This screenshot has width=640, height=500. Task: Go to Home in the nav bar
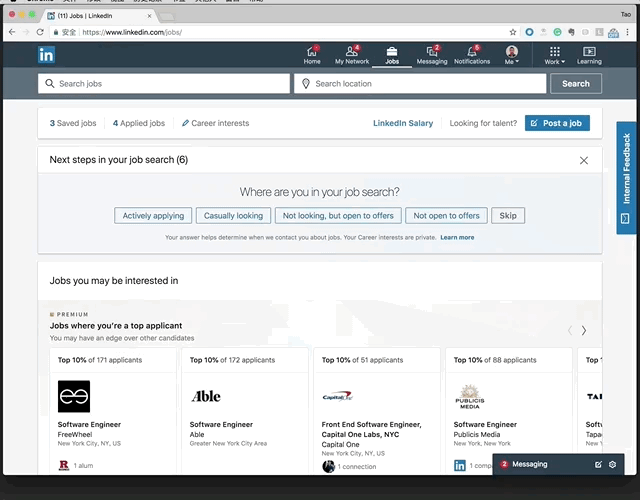pyautogui.click(x=312, y=55)
